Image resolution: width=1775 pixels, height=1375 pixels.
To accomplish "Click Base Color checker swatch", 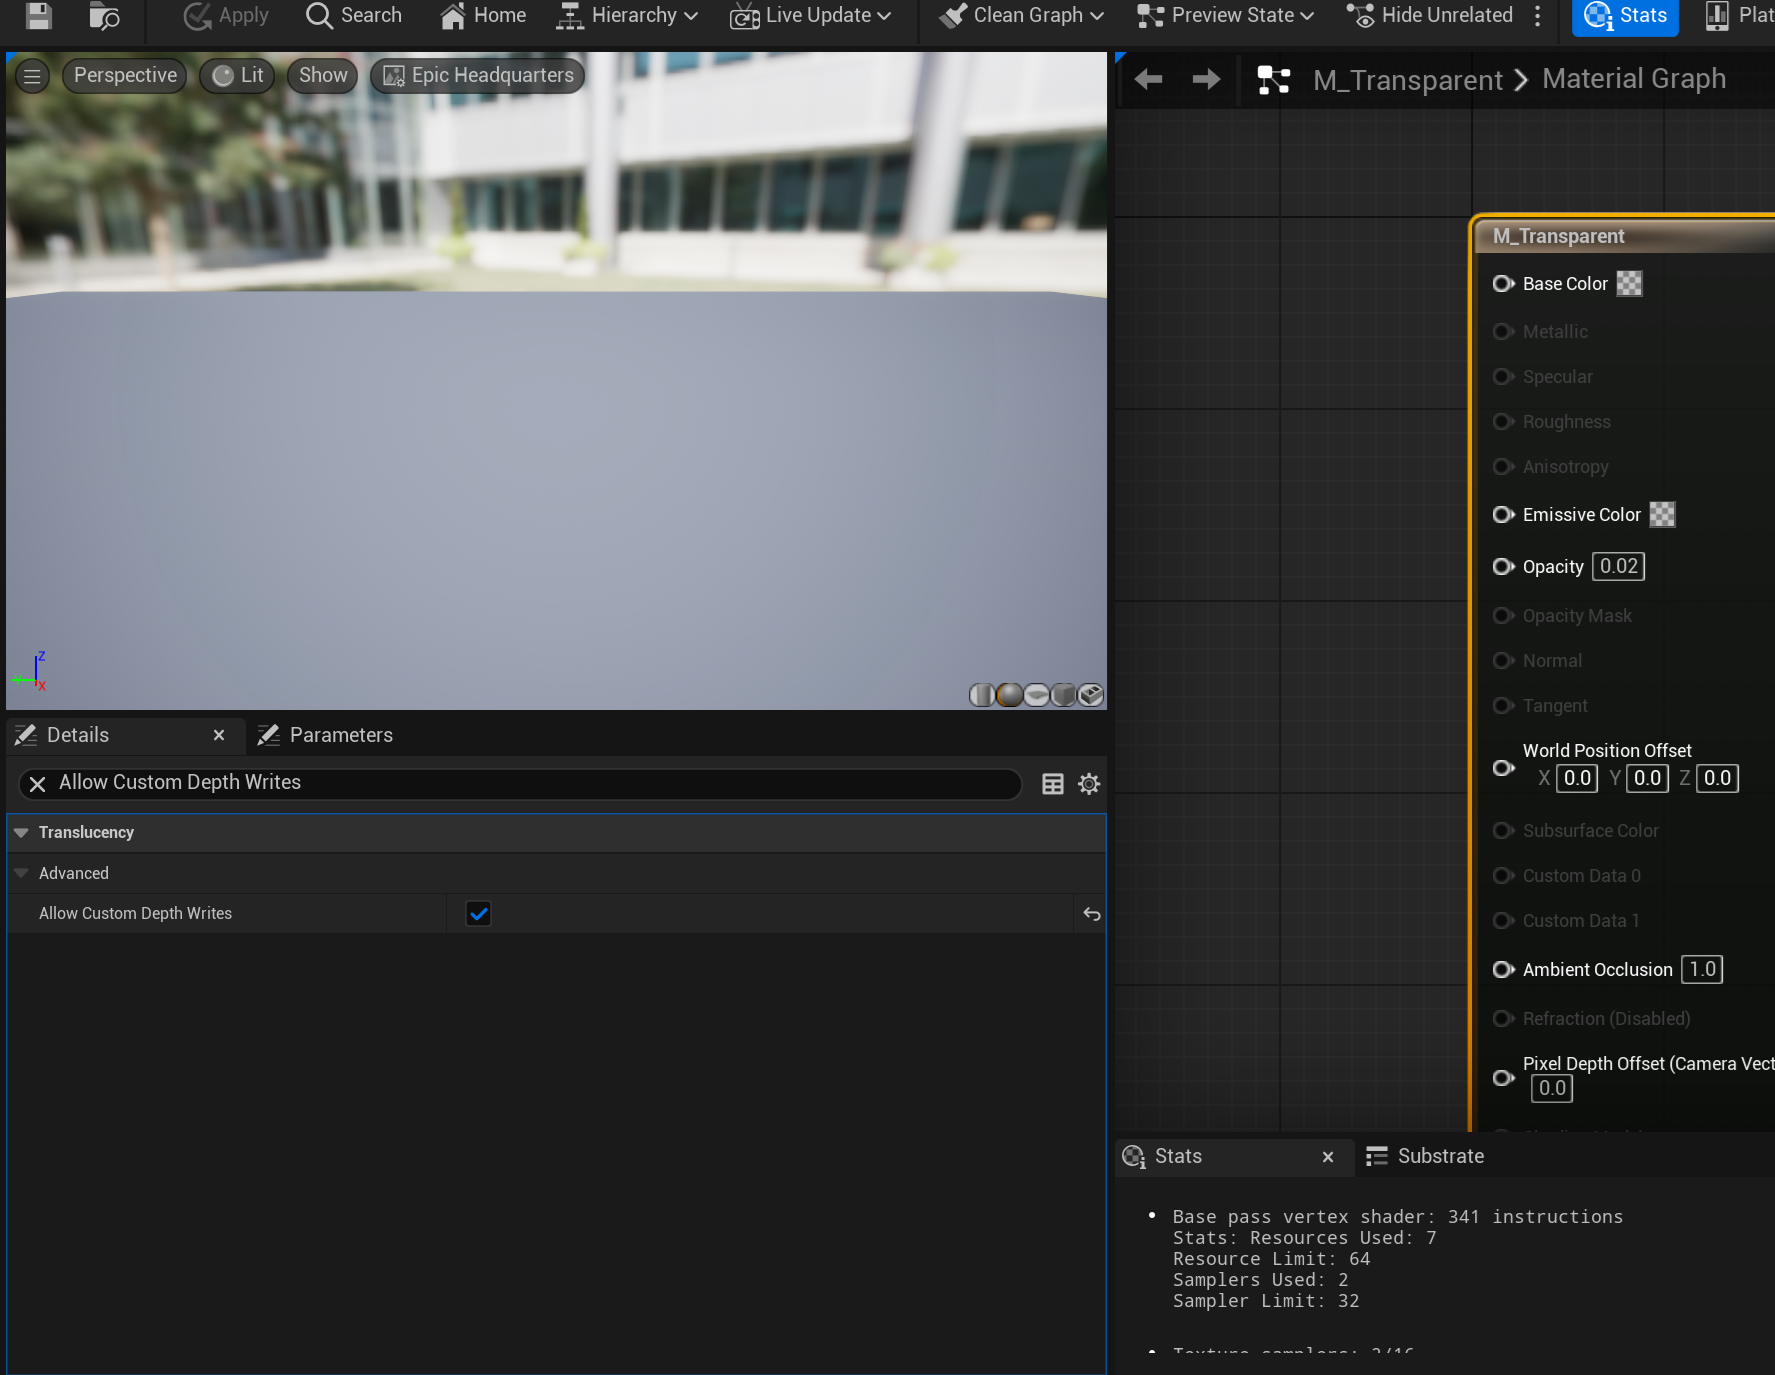I will (1630, 284).
